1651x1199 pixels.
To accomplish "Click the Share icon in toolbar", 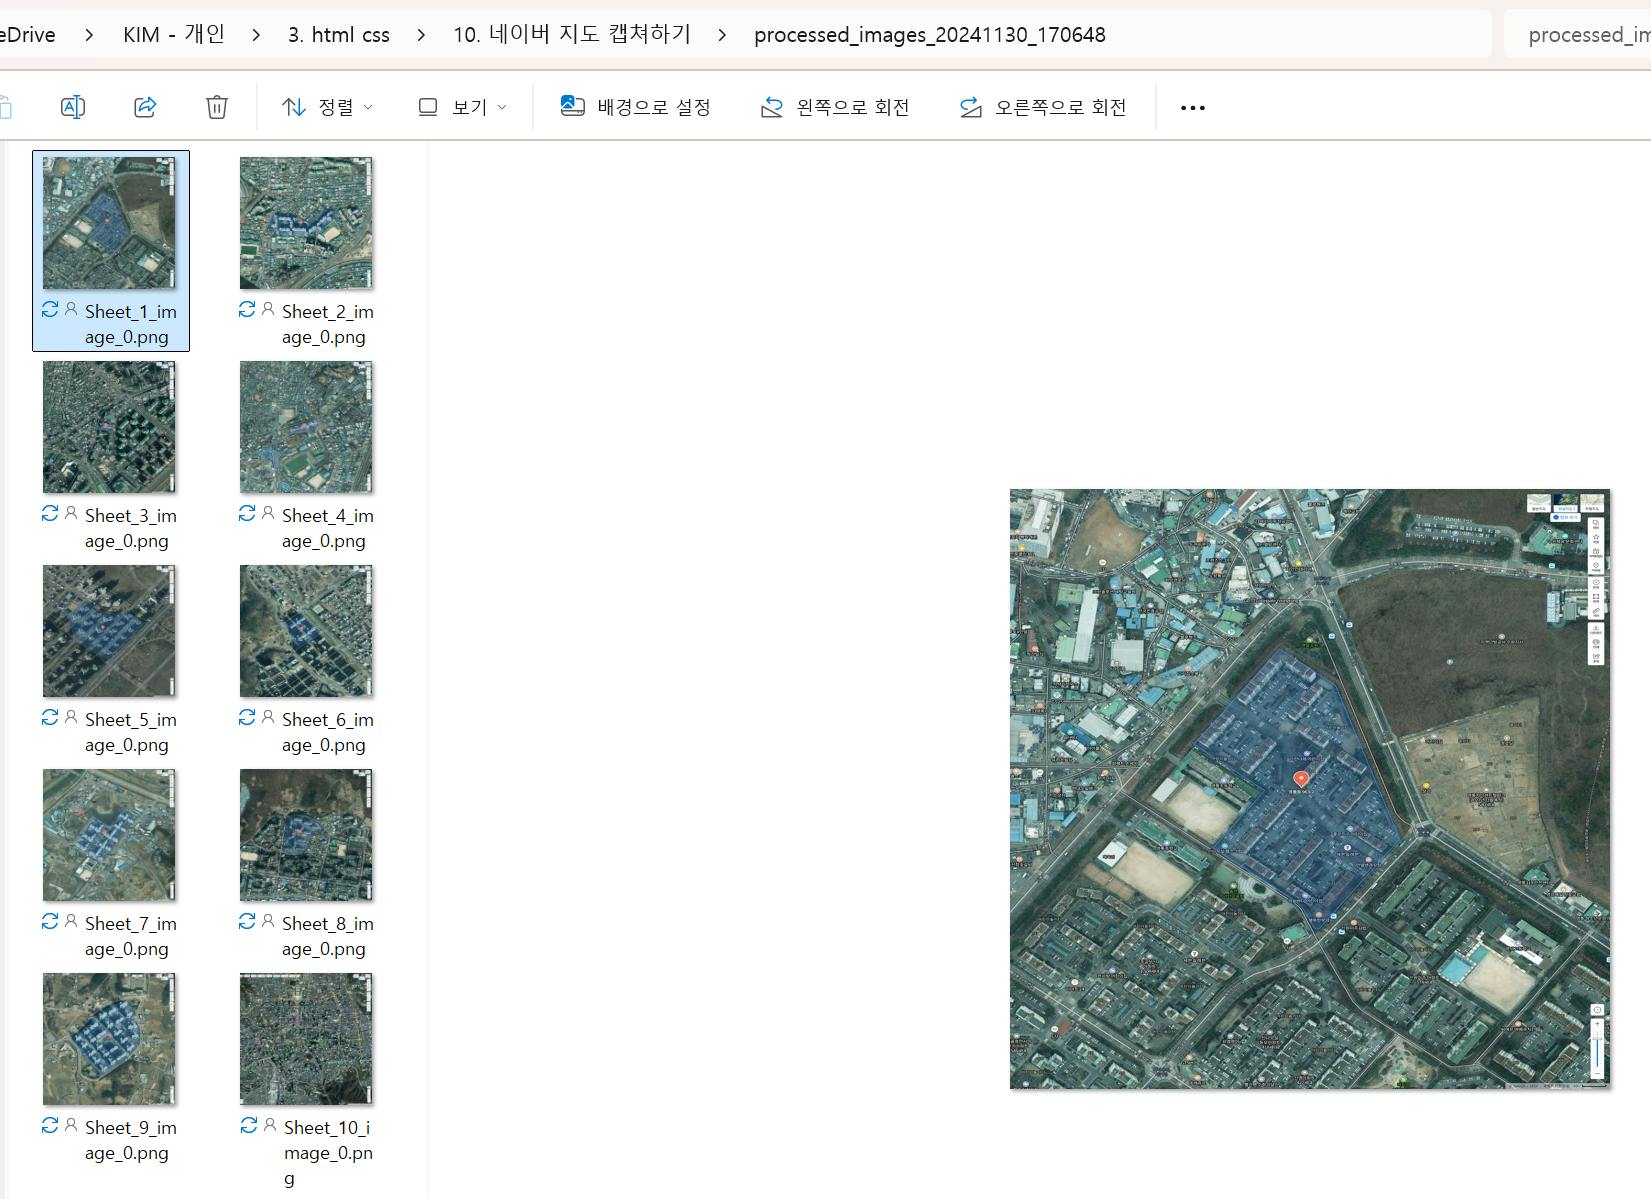I will point(145,107).
